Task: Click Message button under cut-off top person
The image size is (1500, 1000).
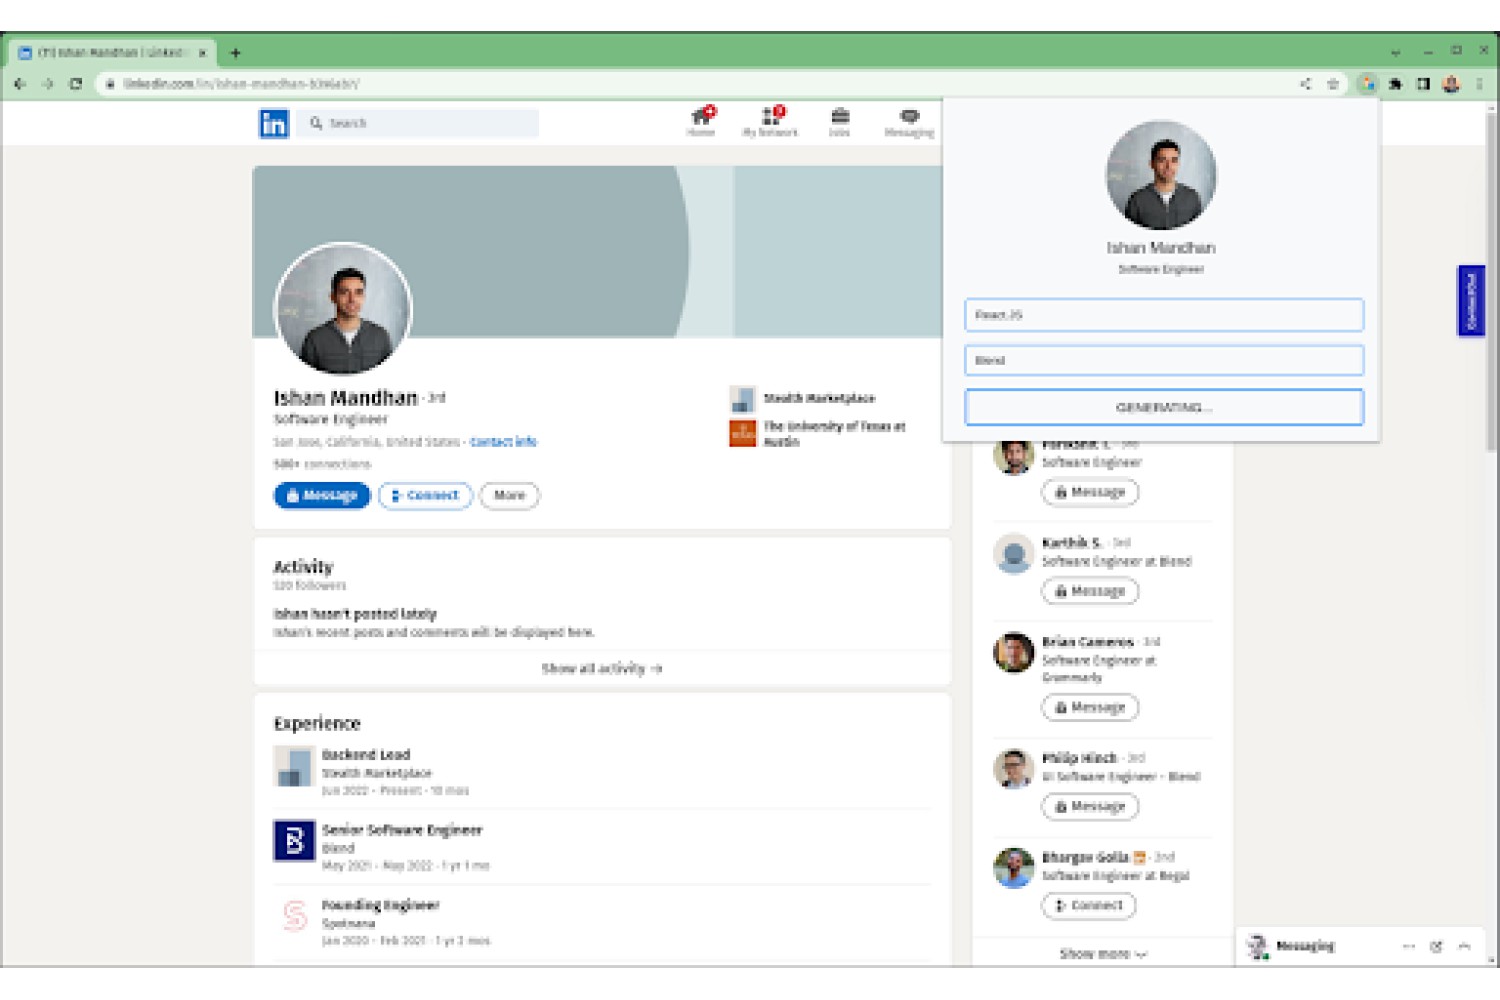Action: point(1090,492)
